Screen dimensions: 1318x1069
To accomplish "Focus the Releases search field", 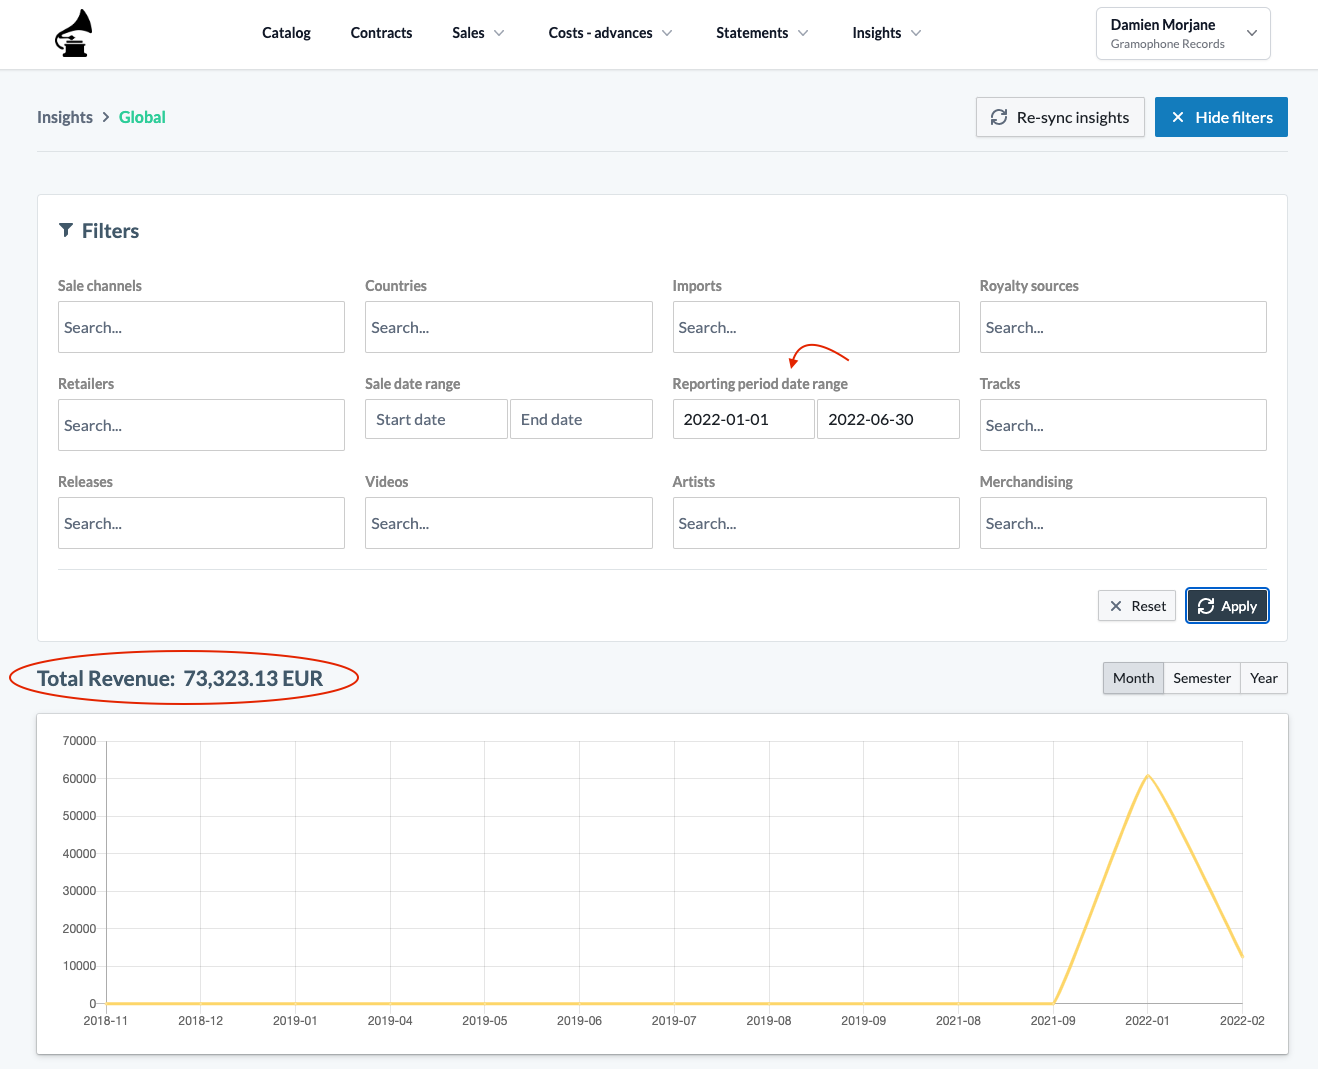I will pyautogui.click(x=201, y=523).
